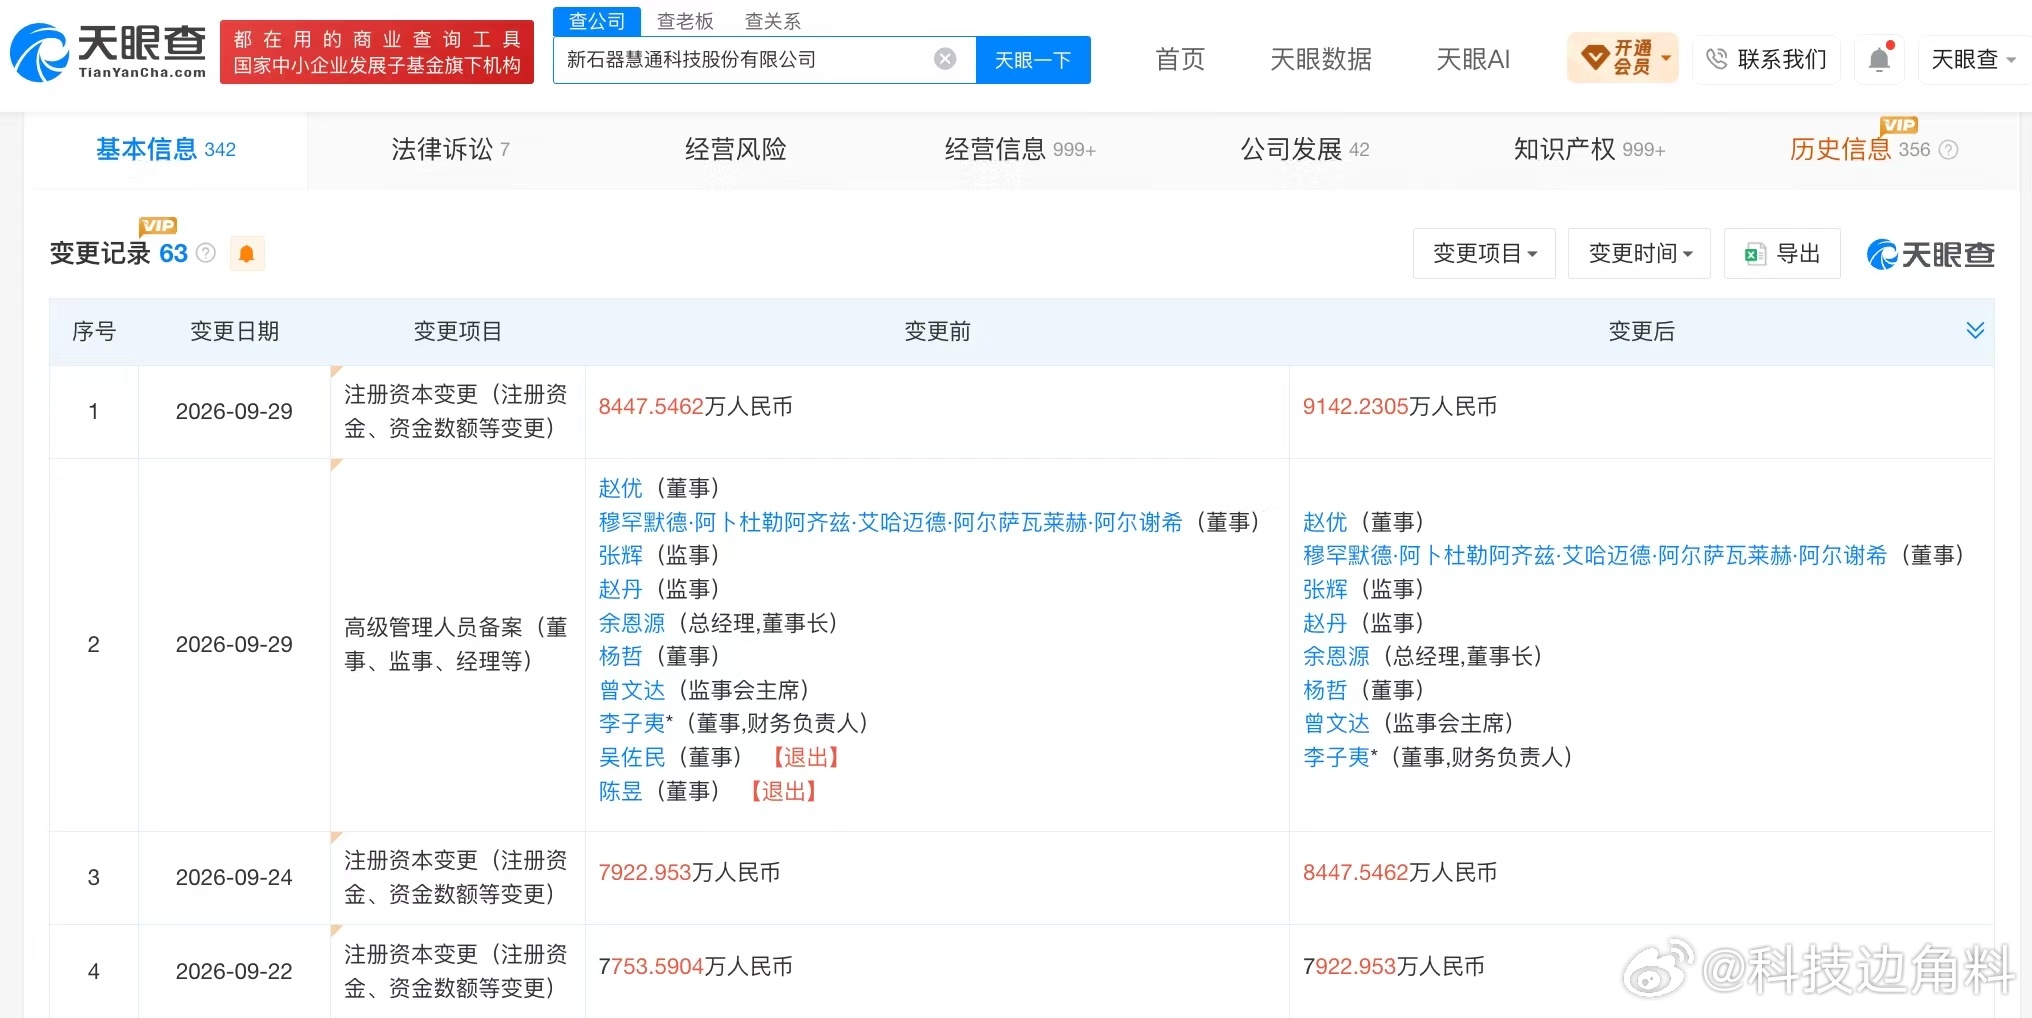Open 吴佐民 link marked 退出
The height and width of the screenshot is (1018, 2032).
pyautogui.click(x=632, y=757)
